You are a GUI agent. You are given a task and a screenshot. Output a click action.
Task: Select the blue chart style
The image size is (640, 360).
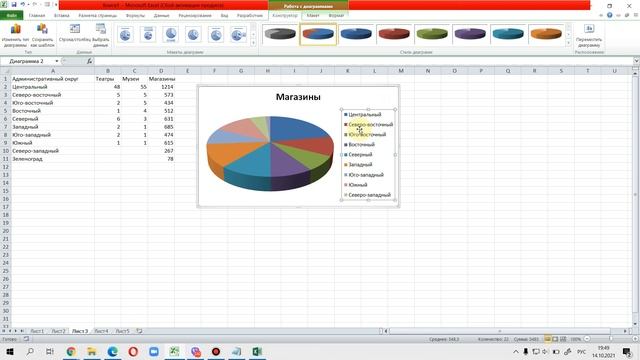click(x=356, y=34)
